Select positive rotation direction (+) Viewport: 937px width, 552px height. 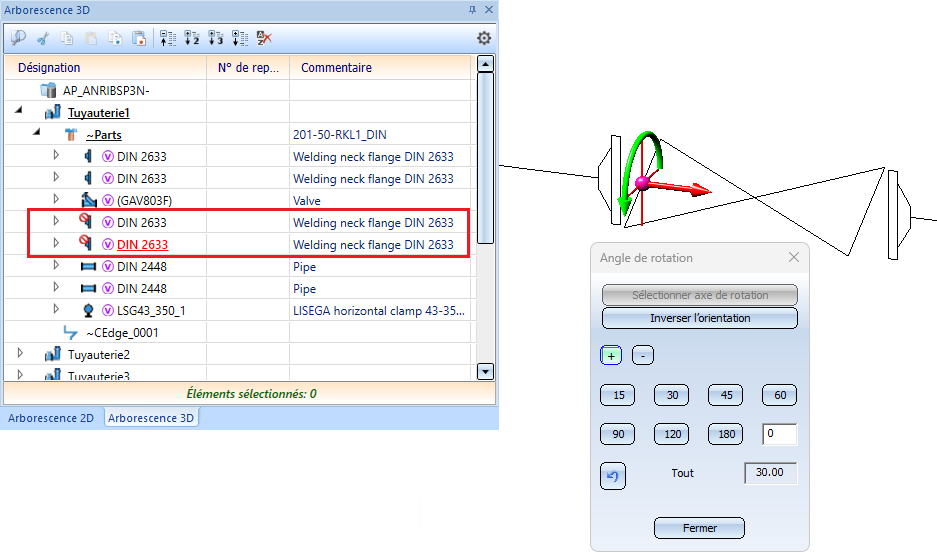tap(611, 355)
